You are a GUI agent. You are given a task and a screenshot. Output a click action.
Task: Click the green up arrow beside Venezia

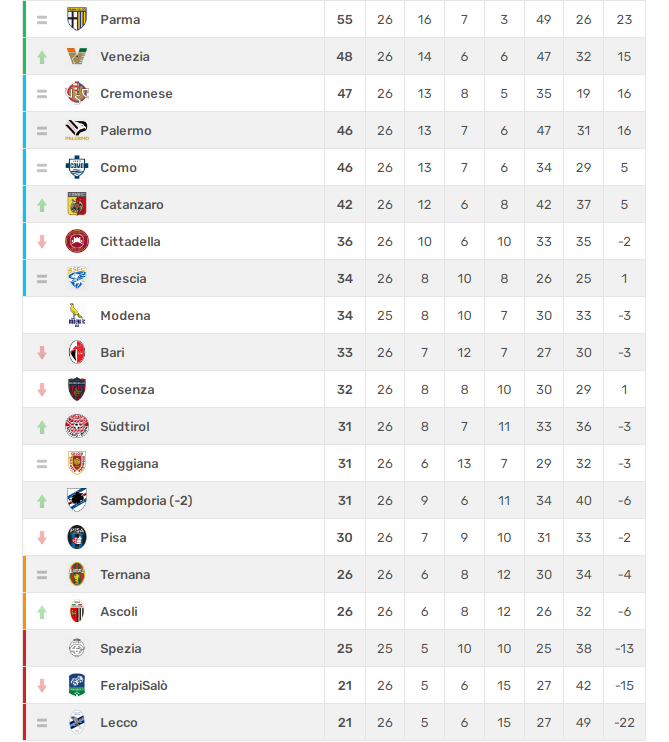(42, 57)
